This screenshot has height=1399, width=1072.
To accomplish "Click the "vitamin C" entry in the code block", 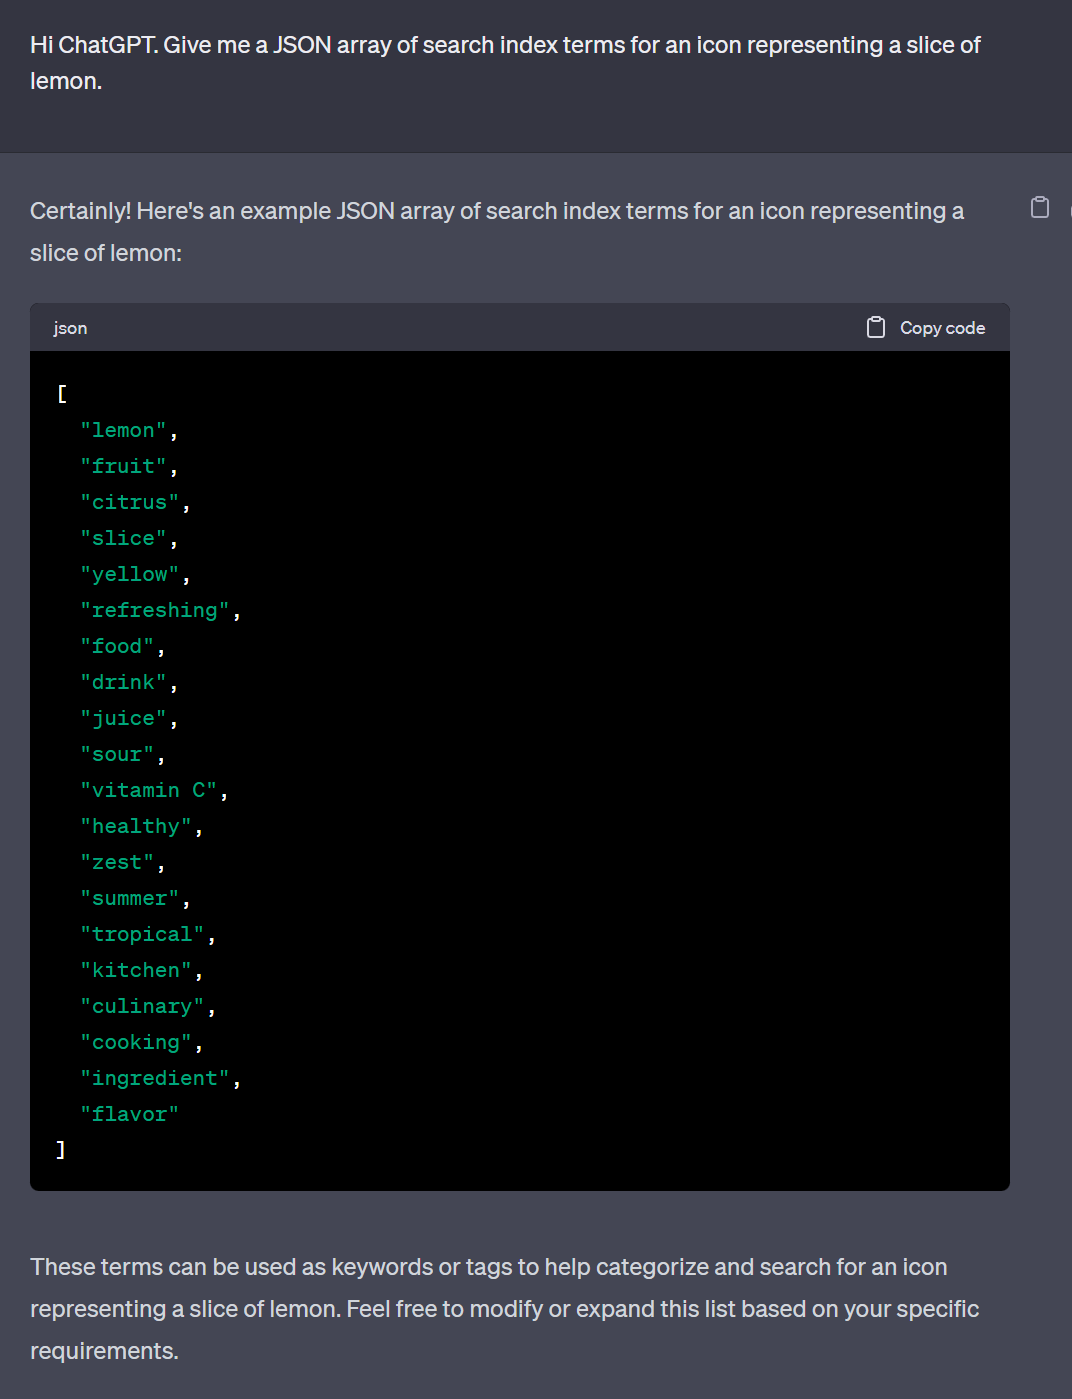I will pyautogui.click(x=148, y=789).
